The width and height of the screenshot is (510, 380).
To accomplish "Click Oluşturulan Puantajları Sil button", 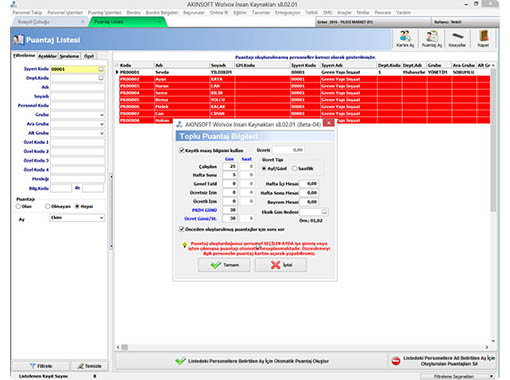I will click(443, 361).
